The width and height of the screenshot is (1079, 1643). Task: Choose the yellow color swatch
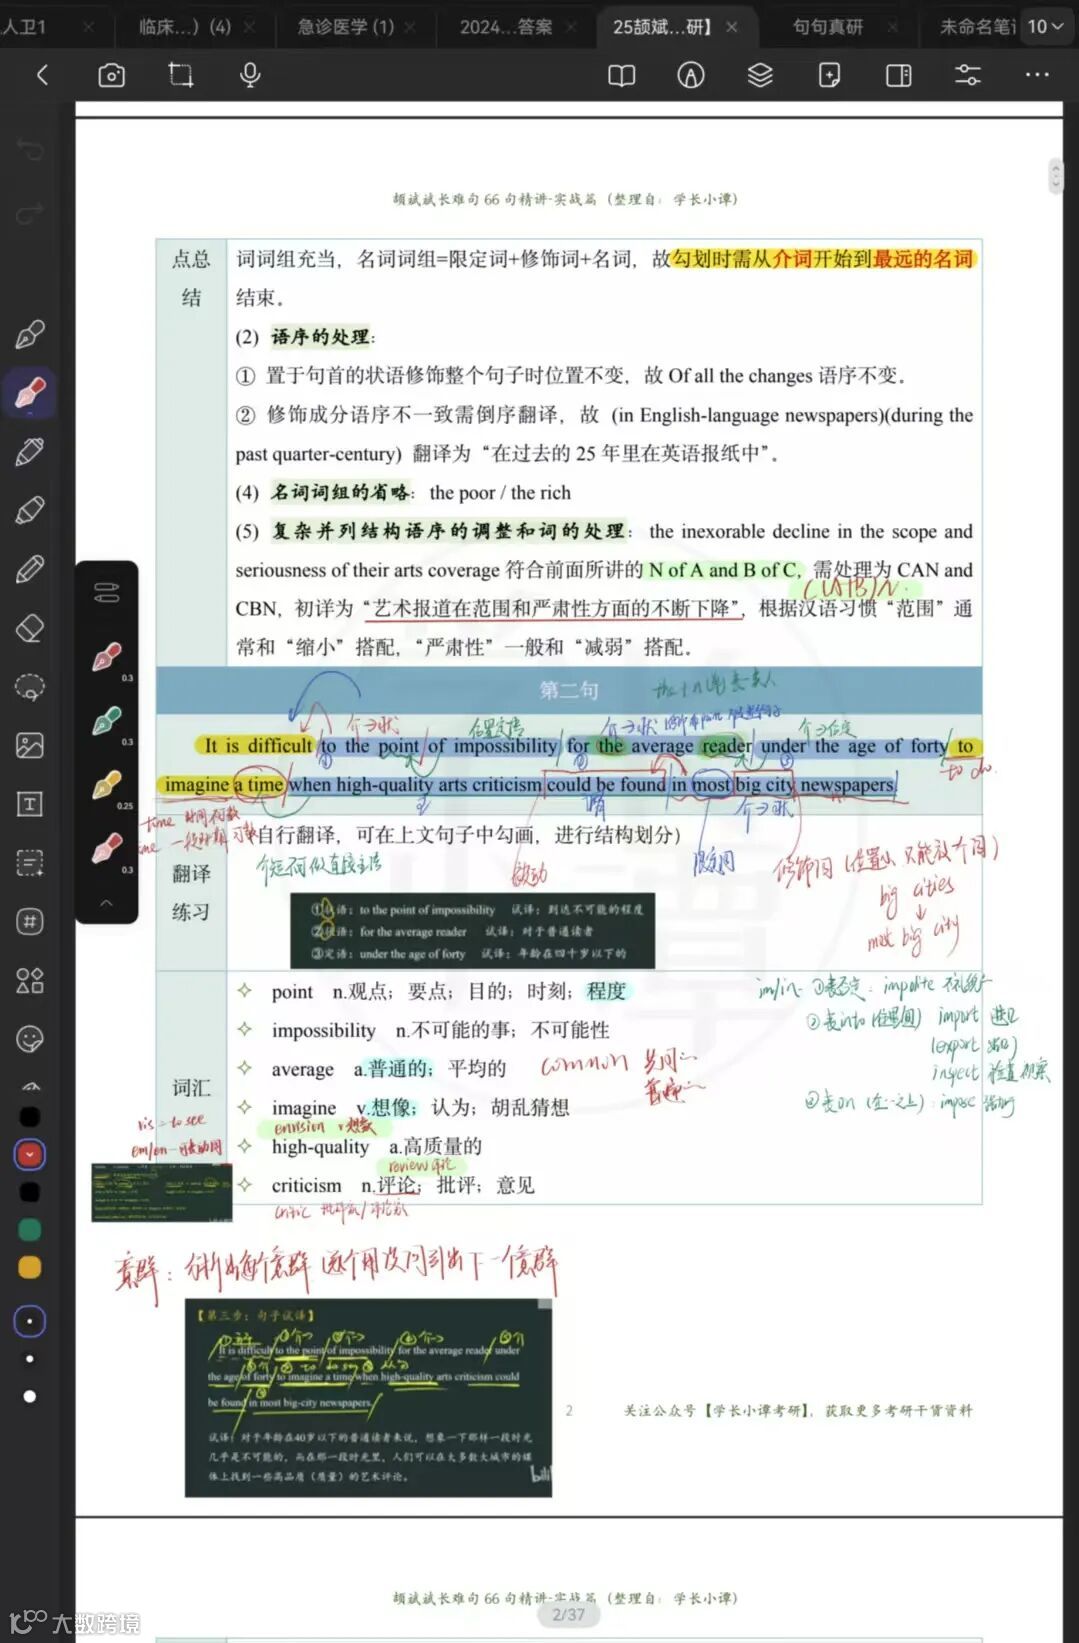click(x=30, y=1268)
